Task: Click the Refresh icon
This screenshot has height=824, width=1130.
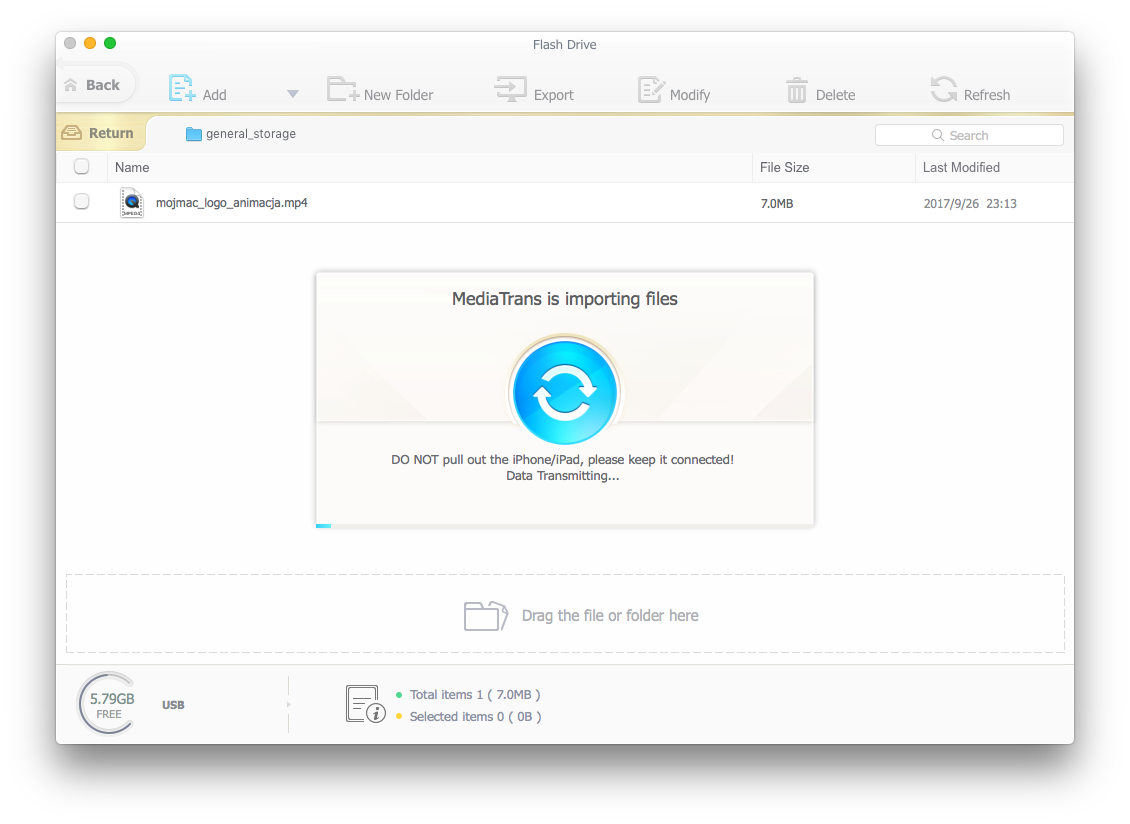Action: pos(943,89)
